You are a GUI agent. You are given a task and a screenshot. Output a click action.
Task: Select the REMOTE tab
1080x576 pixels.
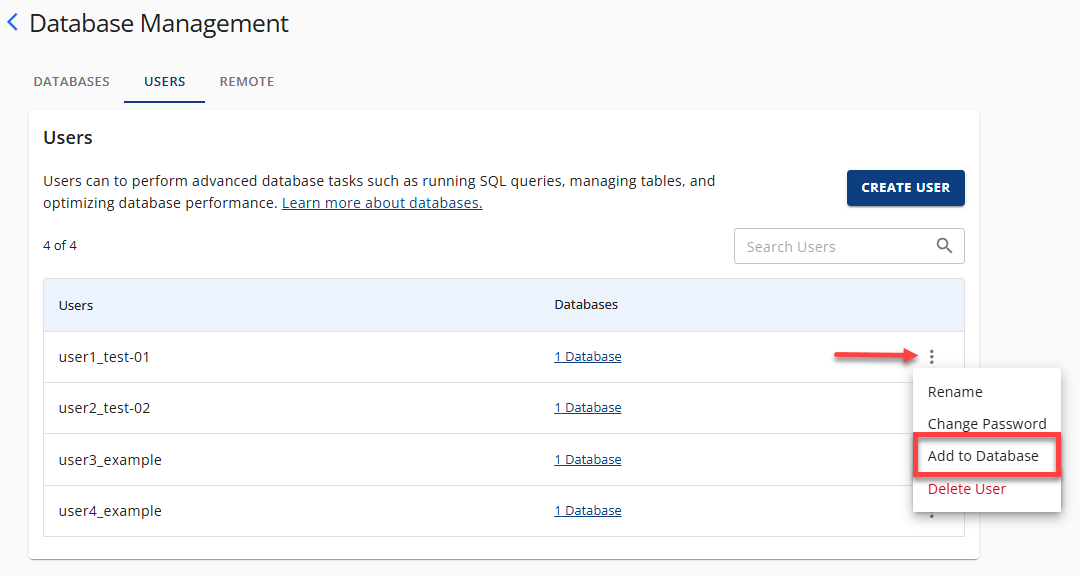246,81
